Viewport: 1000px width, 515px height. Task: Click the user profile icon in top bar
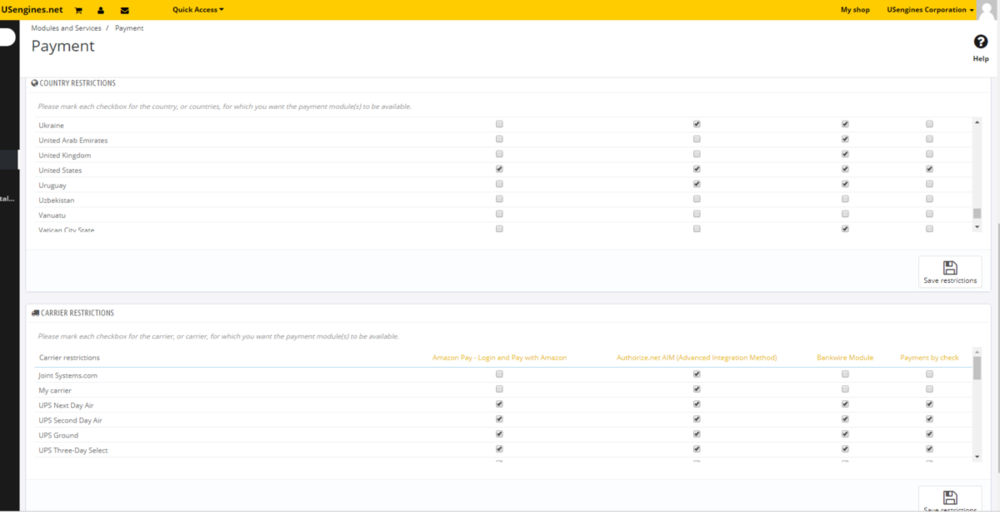[x=101, y=10]
